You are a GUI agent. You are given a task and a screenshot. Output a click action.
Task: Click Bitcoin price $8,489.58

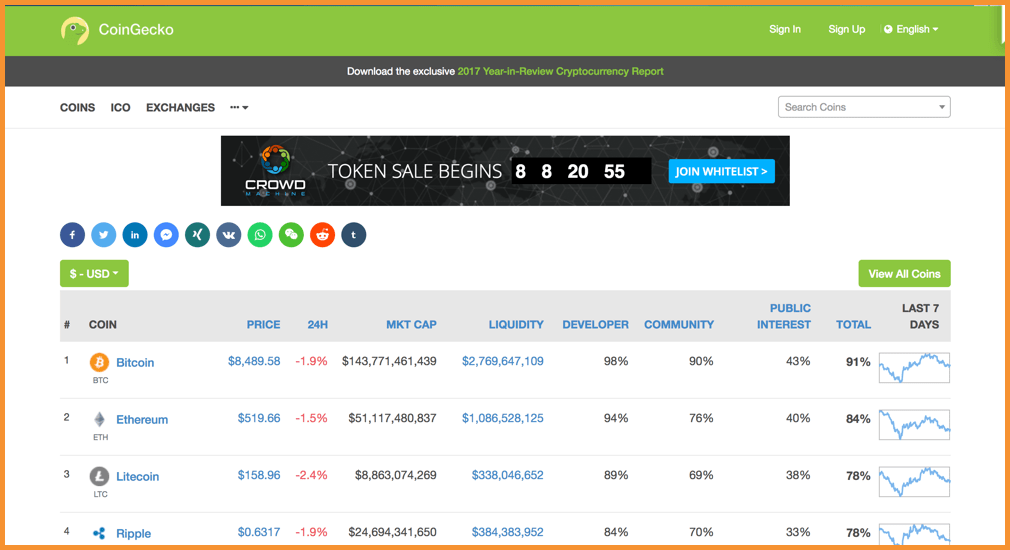click(x=254, y=361)
